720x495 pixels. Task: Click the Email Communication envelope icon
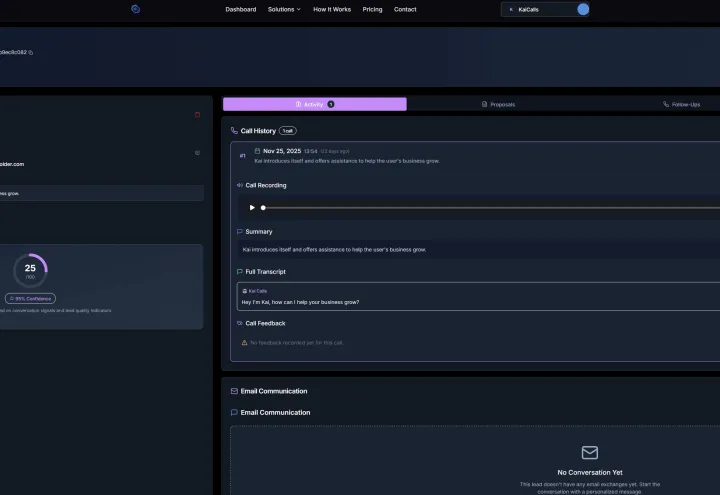pyautogui.click(x=234, y=391)
